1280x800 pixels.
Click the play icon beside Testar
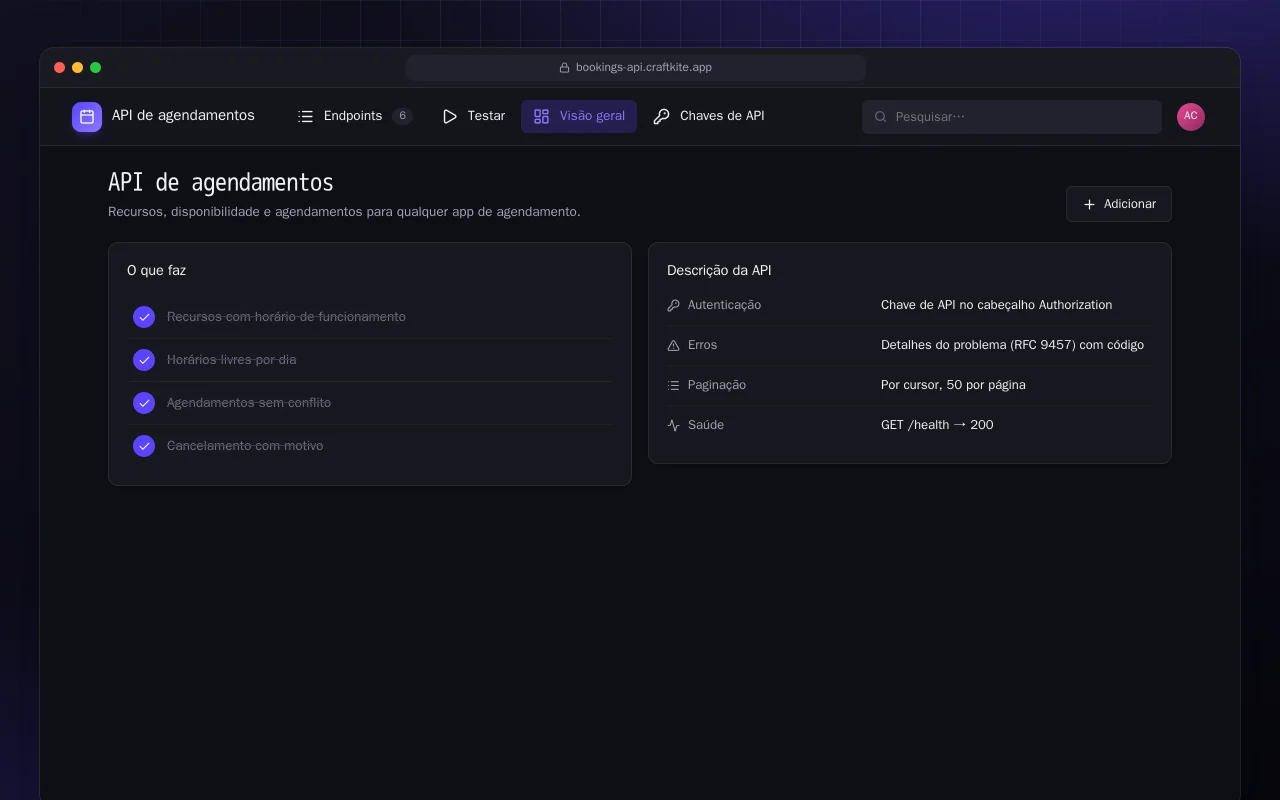pyautogui.click(x=450, y=117)
